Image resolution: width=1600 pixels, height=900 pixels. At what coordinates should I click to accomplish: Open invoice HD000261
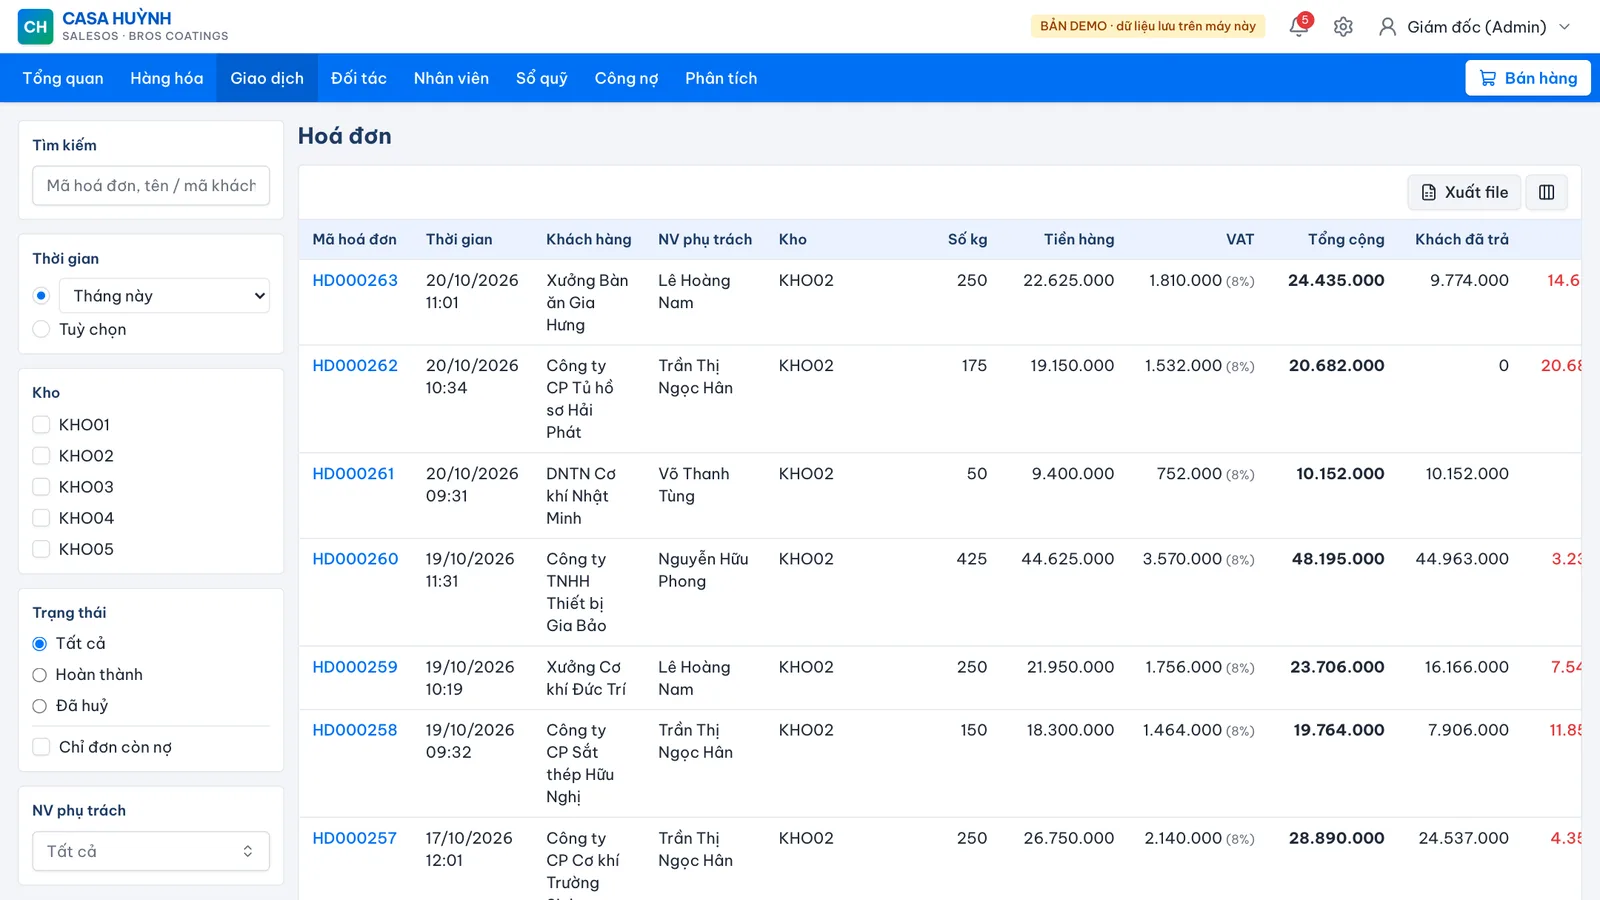point(353,474)
